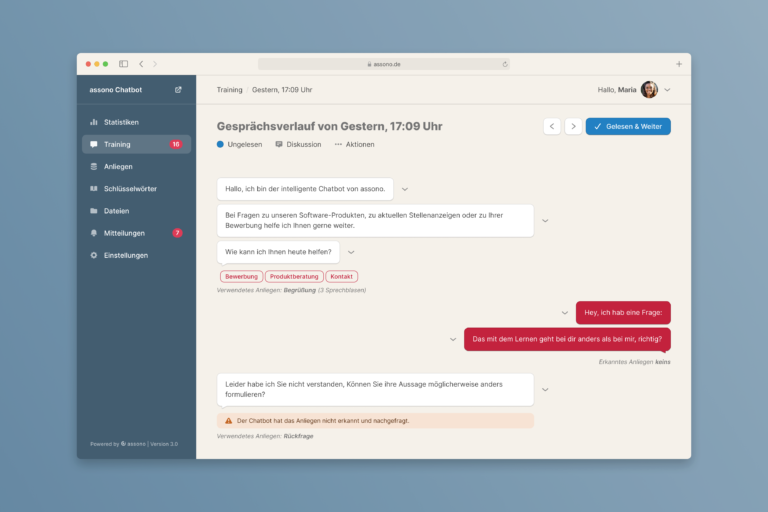Screen dimensions: 768x512
Task: Click the Einstellungen gear icon
Action: pos(94,255)
